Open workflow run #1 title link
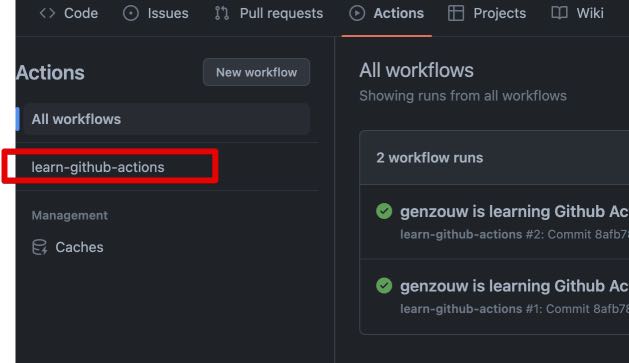The height and width of the screenshot is (363, 629). coord(514,286)
